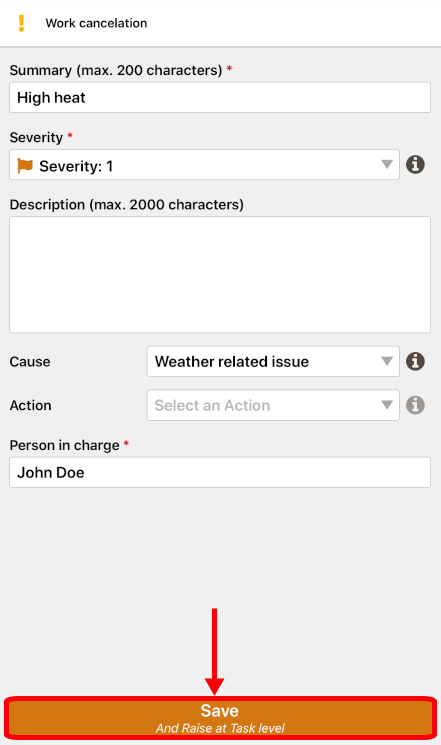Image resolution: width=441 pixels, height=745 pixels.
Task: Click inside the empty Description text area
Action: [220, 275]
